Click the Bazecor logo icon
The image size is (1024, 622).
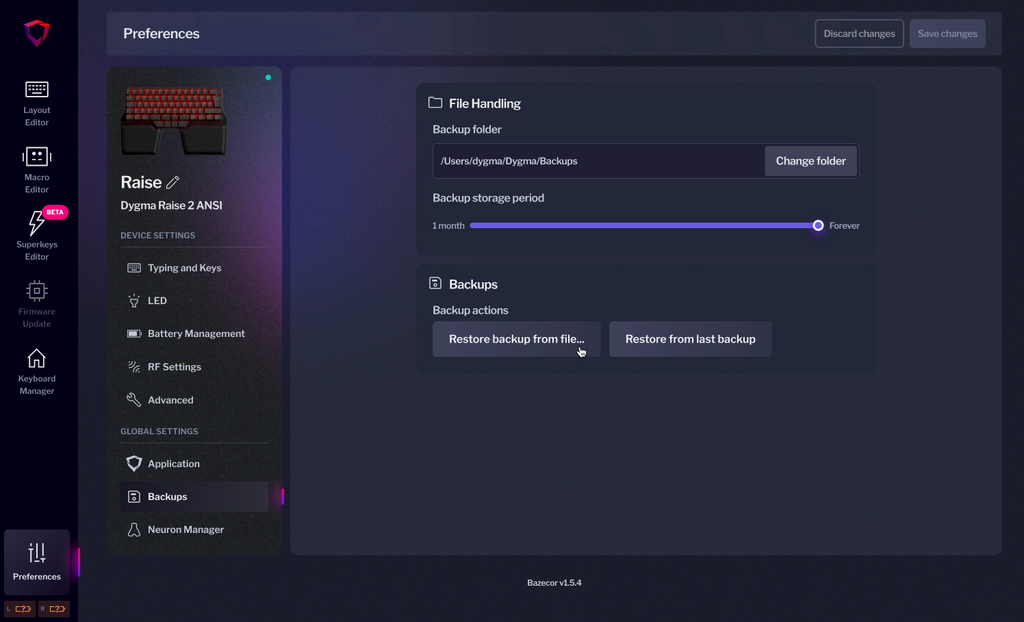click(37, 33)
